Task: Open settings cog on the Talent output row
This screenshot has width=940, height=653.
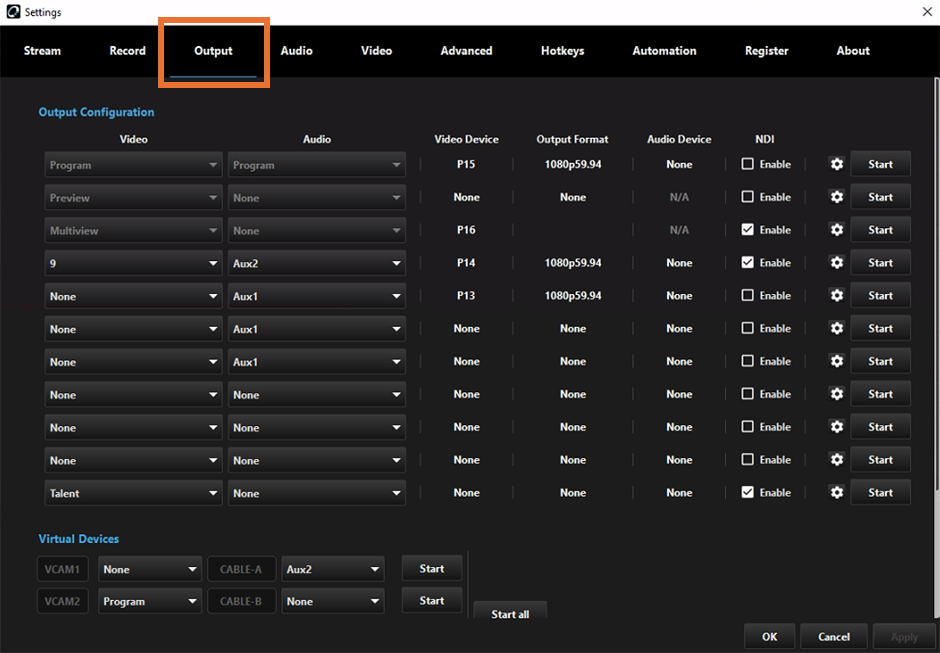Action: [836, 492]
